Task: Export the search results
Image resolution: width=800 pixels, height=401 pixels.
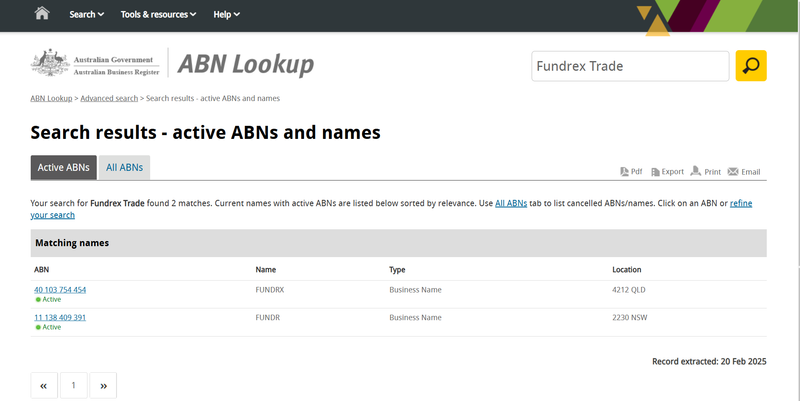Action: [x=667, y=172]
